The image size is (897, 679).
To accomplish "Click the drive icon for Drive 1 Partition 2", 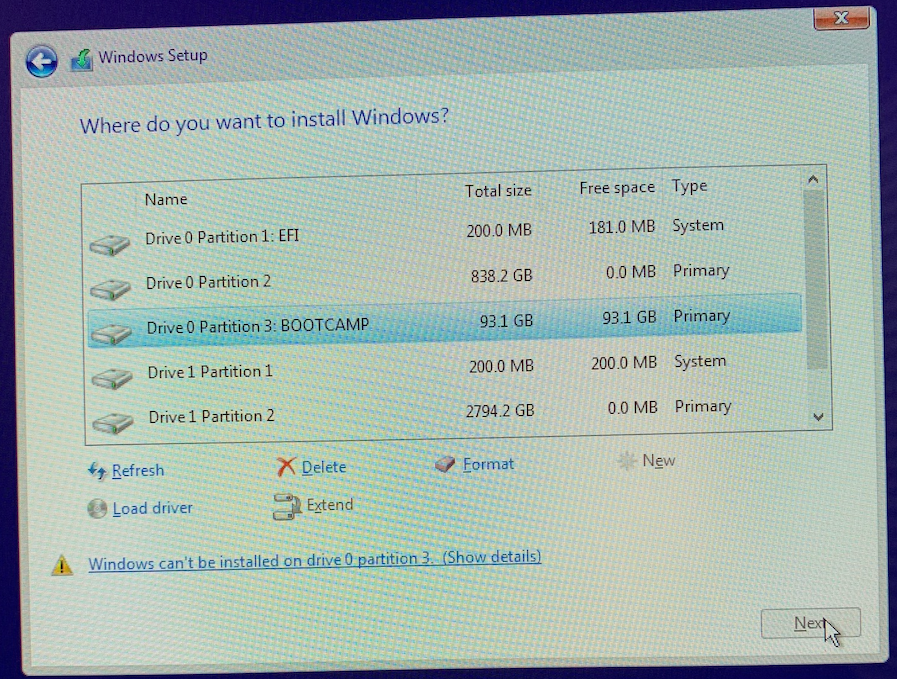I will (114, 423).
